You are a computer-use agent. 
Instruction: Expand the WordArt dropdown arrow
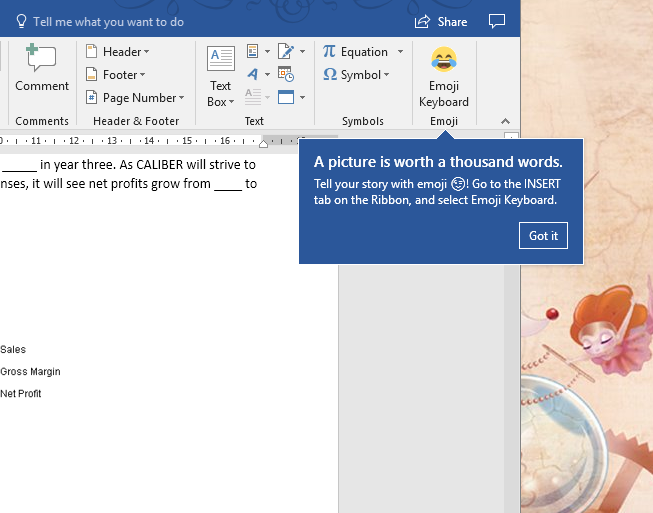[267, 75]
